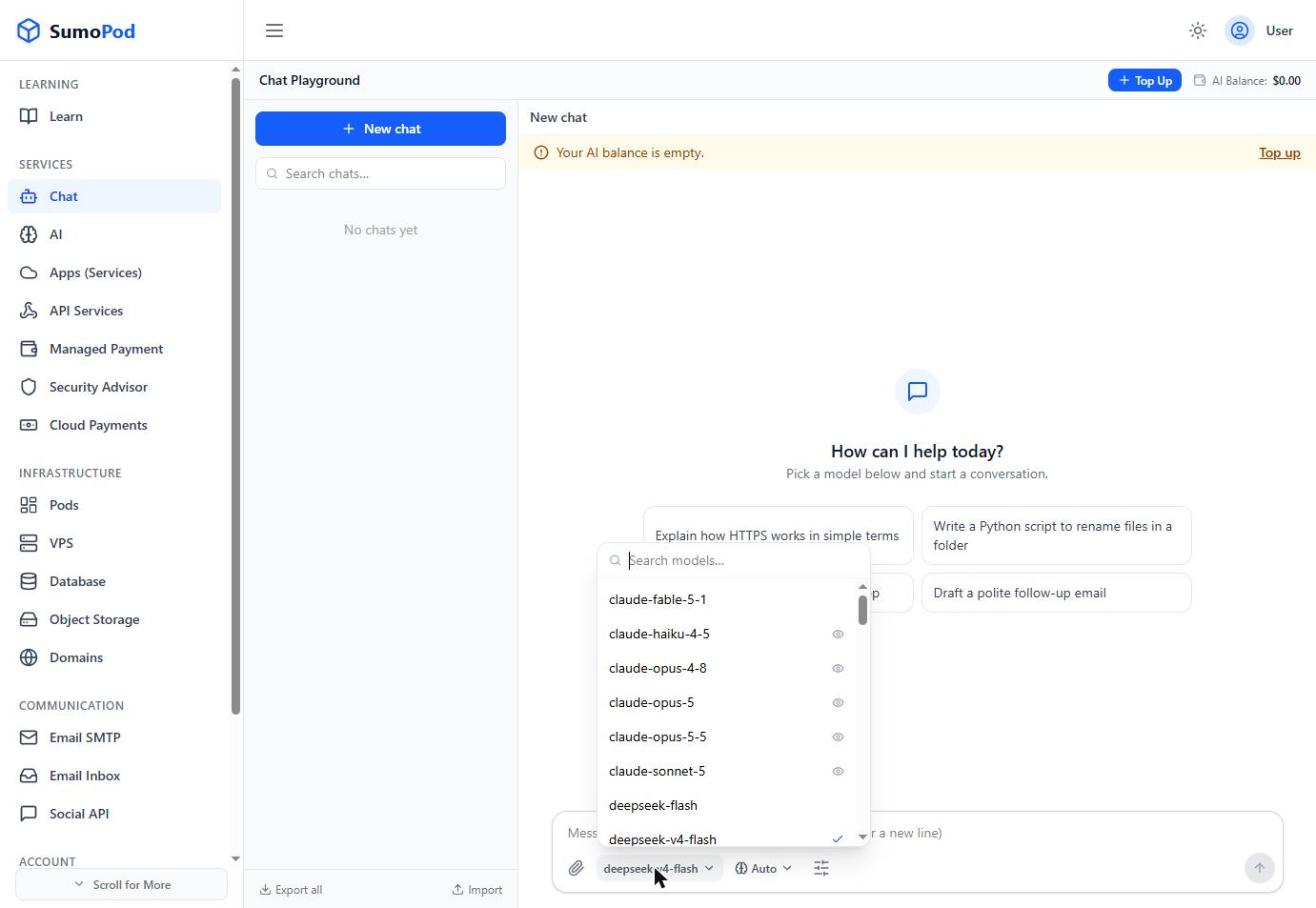Click the paperclip attach file icon

[576, 868]
